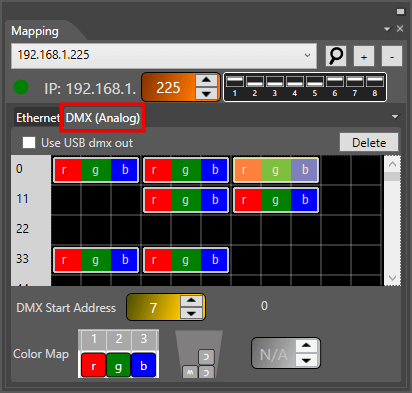This screenshot has width=412, height=393.
Task: Toggle DIP switch 5
Action: pos(315,82)
